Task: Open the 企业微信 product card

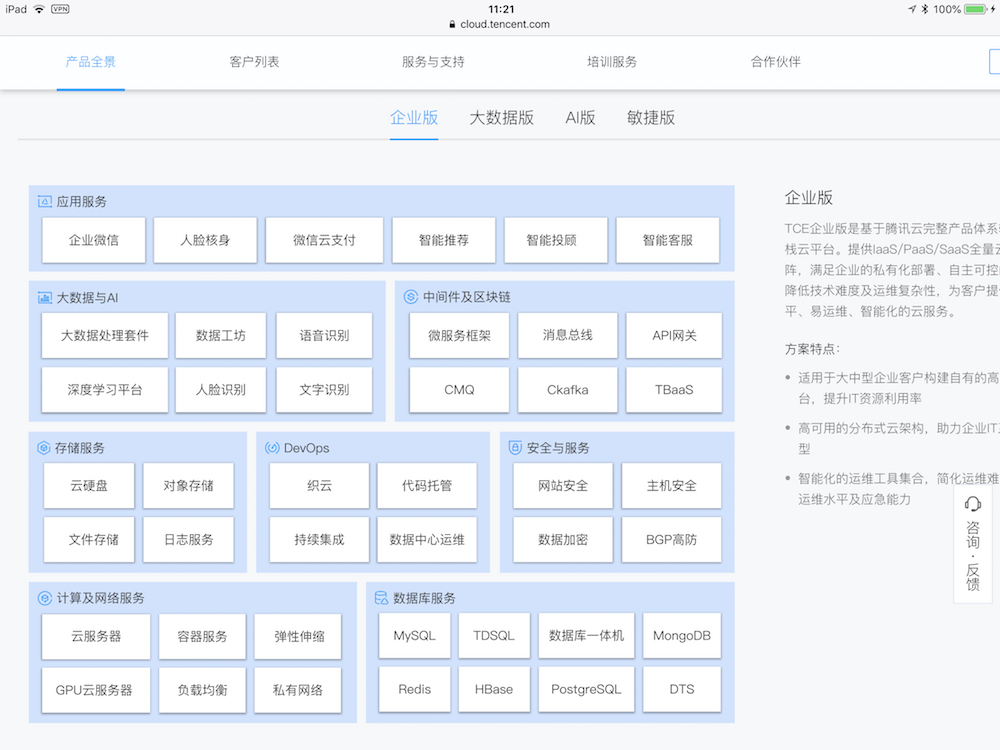Action: 94,240
